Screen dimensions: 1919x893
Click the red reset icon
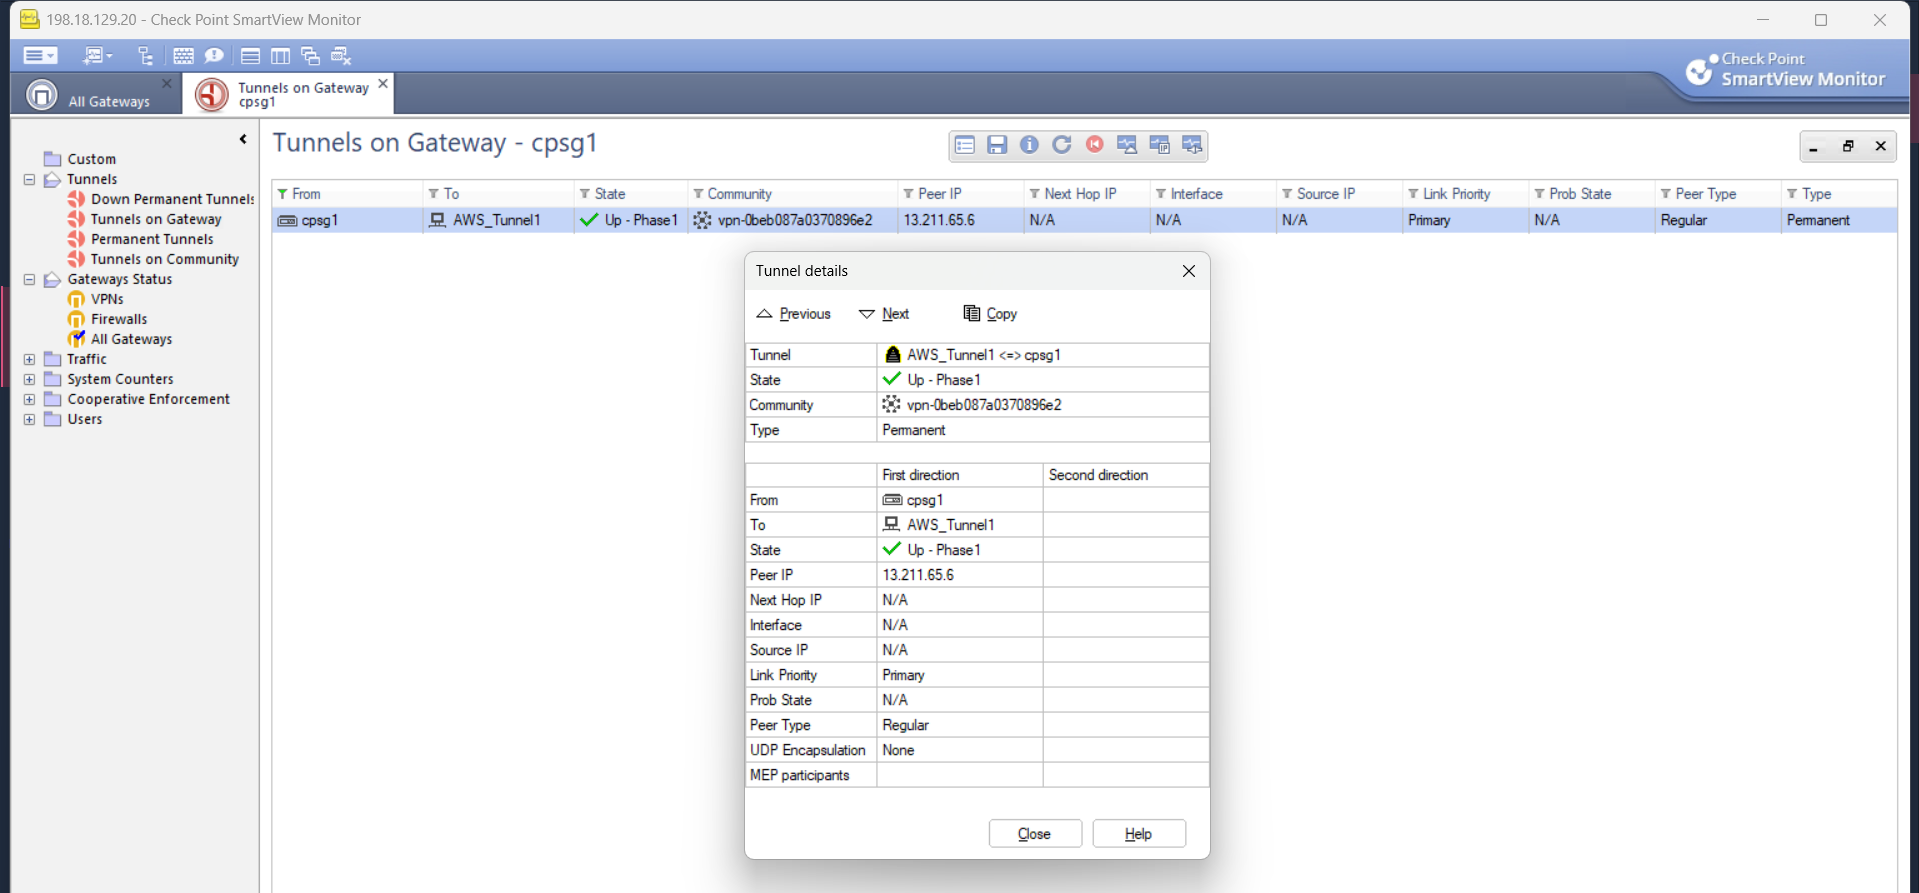pos(1095,145)
